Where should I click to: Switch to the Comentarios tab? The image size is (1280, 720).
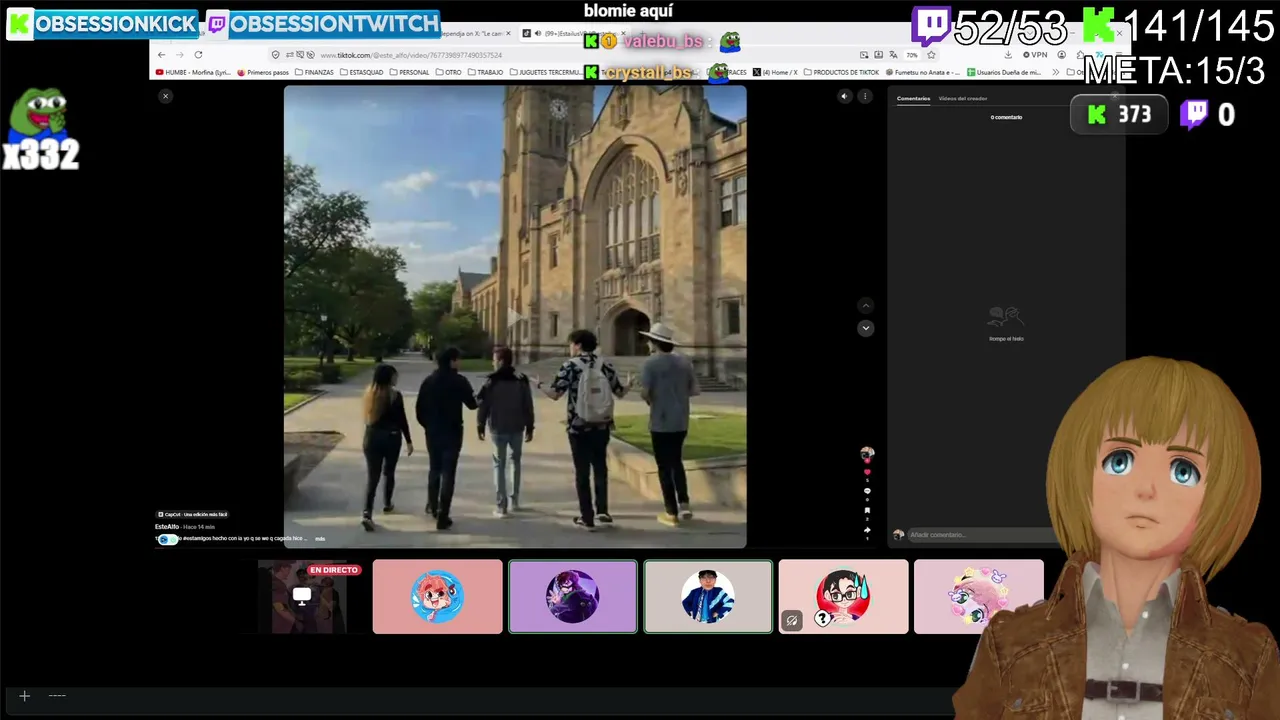point(913,98)
